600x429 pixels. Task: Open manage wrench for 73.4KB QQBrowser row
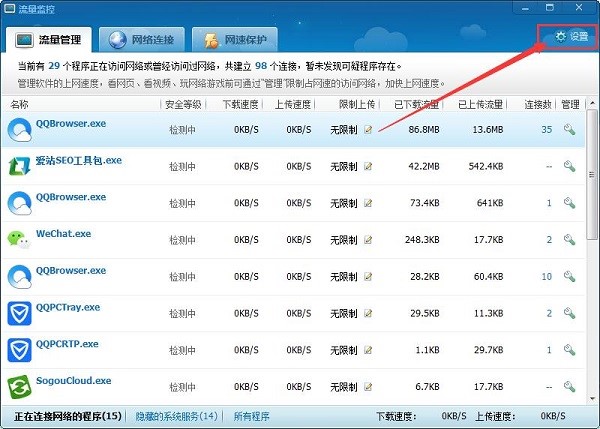(x=569, y=203)
